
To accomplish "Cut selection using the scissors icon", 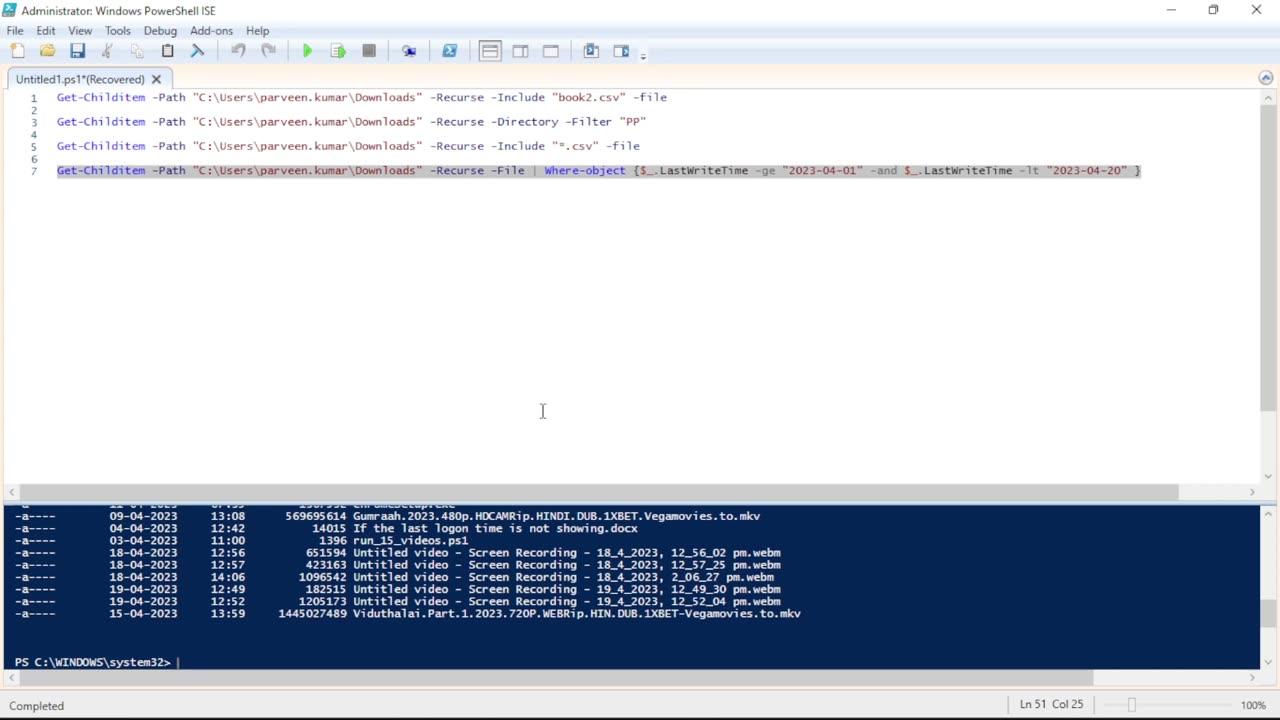I will point(107,51).
